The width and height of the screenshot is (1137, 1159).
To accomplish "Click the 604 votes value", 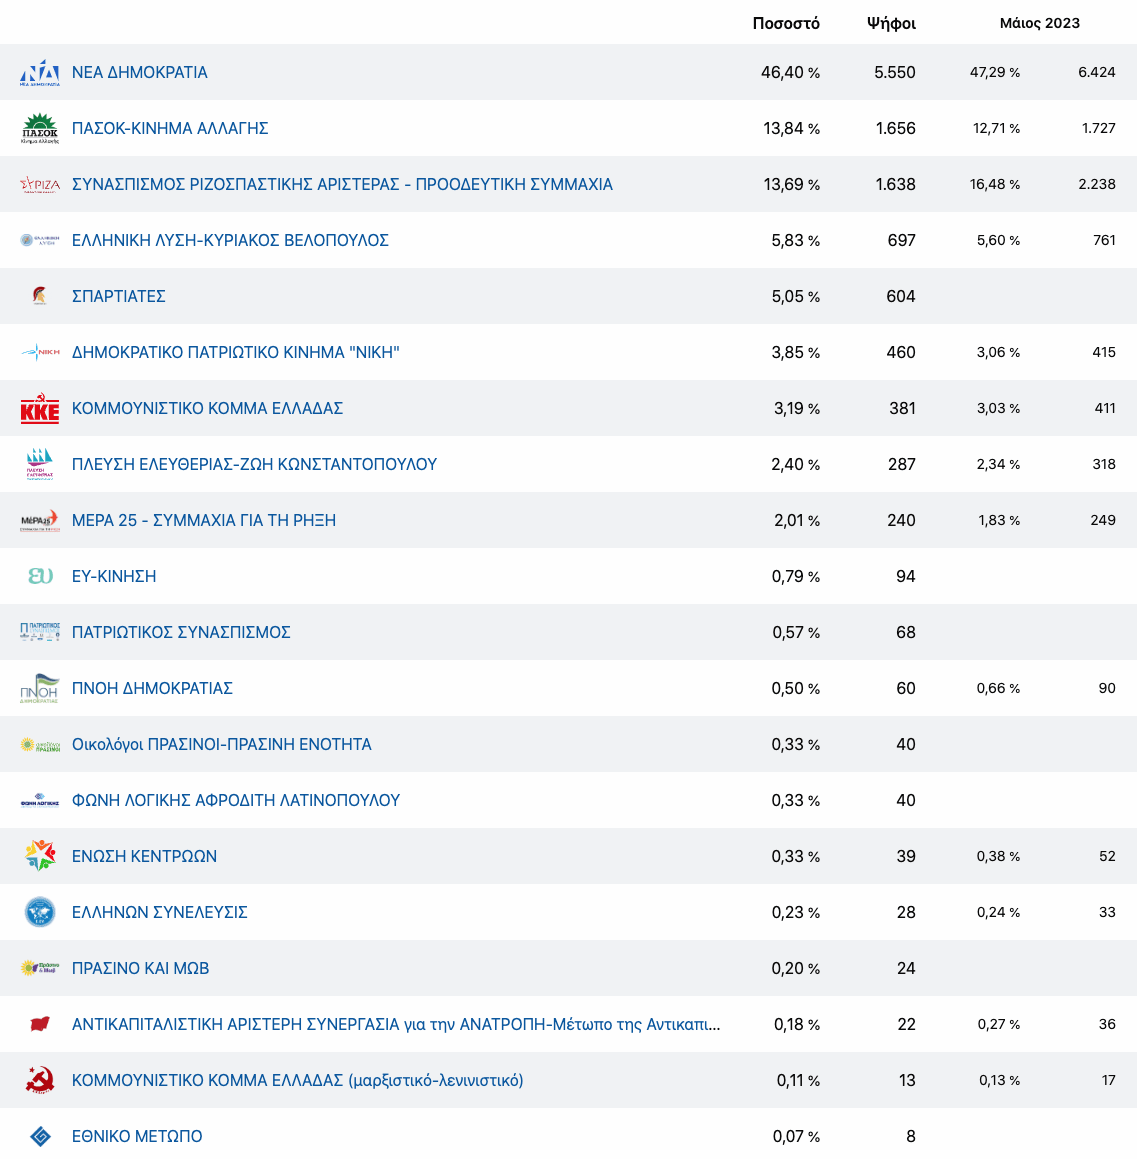I will [x=901, y=296].
